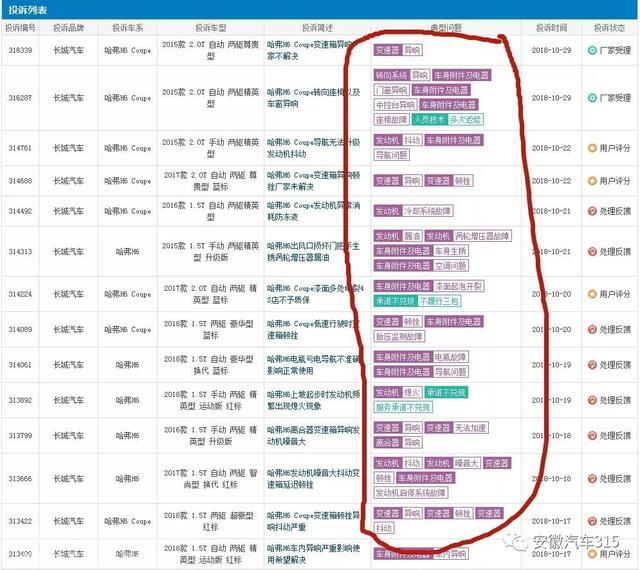Click the 空调问题 tag

(x=450, y=266)
